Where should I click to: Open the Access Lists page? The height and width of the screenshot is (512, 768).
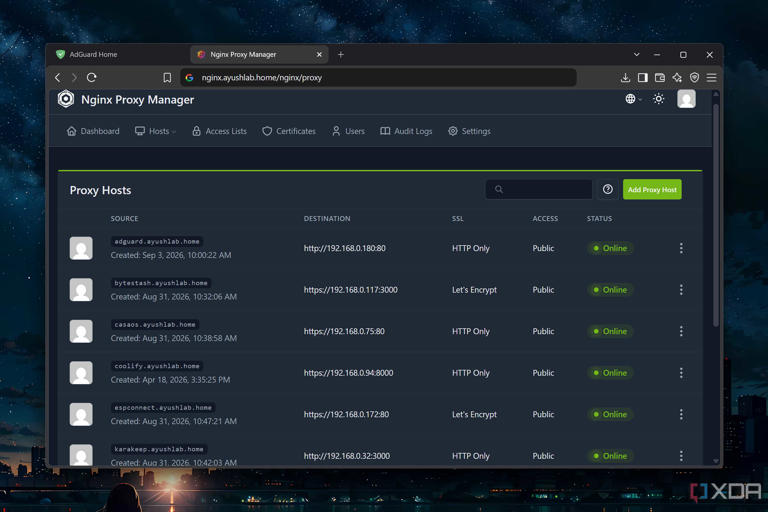coord(219,131)
